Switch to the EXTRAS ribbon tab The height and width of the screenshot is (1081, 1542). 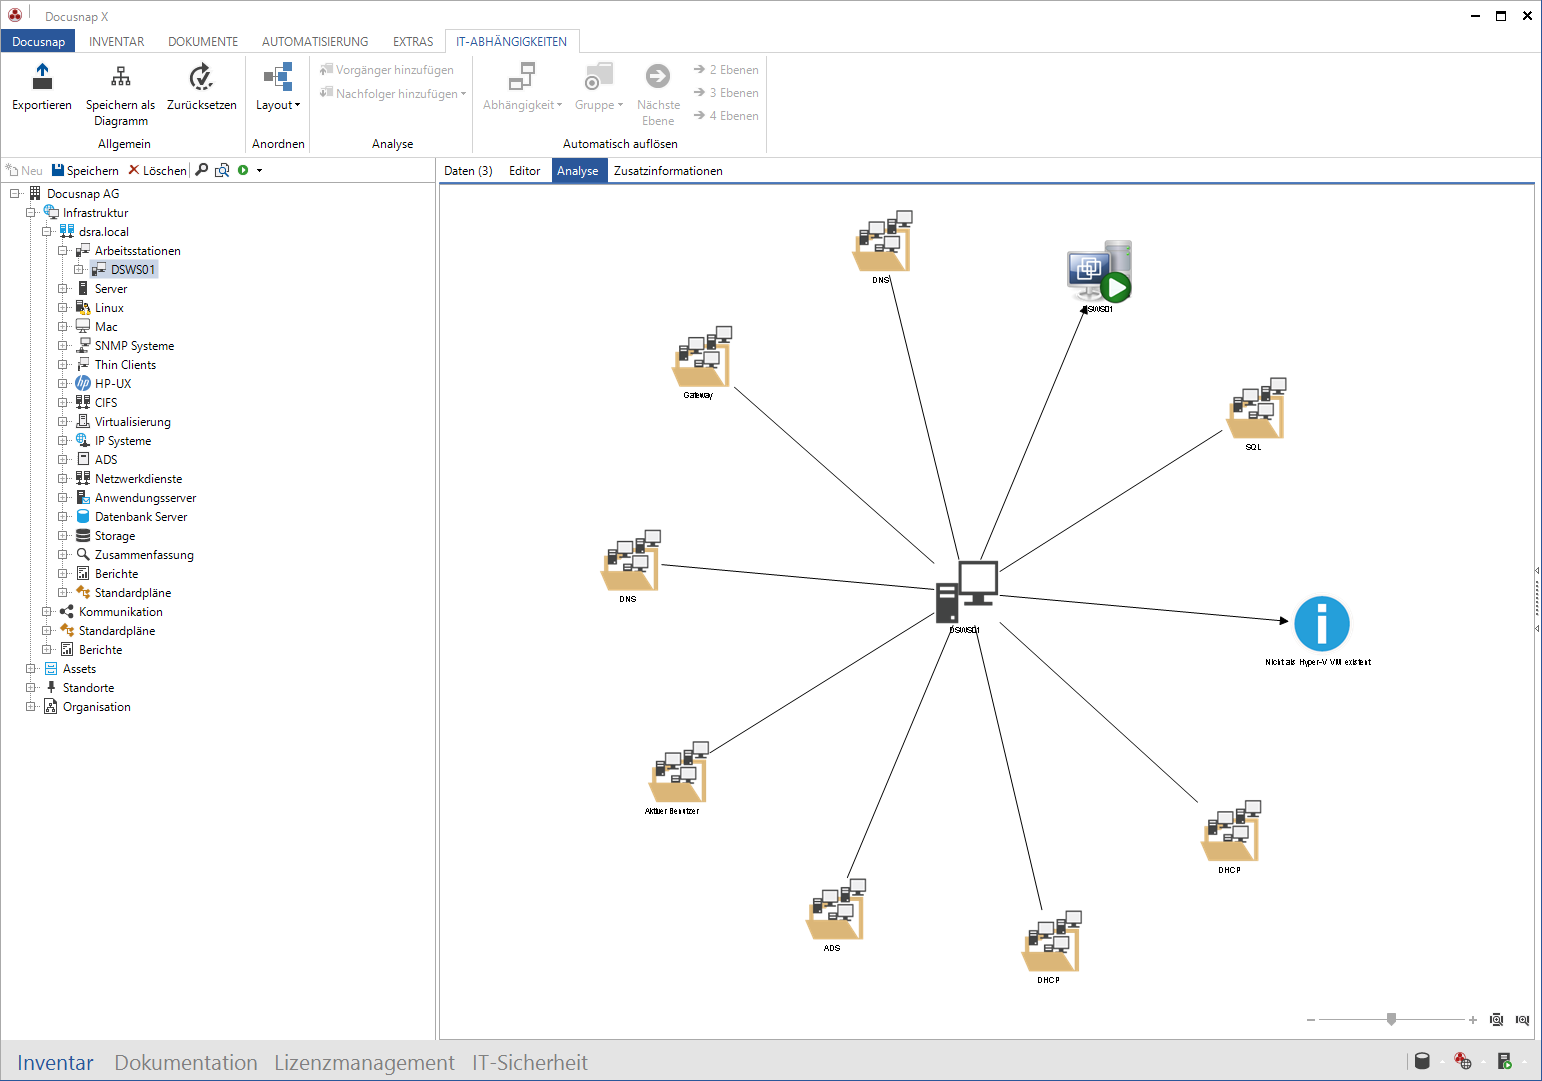coord(413,41)
